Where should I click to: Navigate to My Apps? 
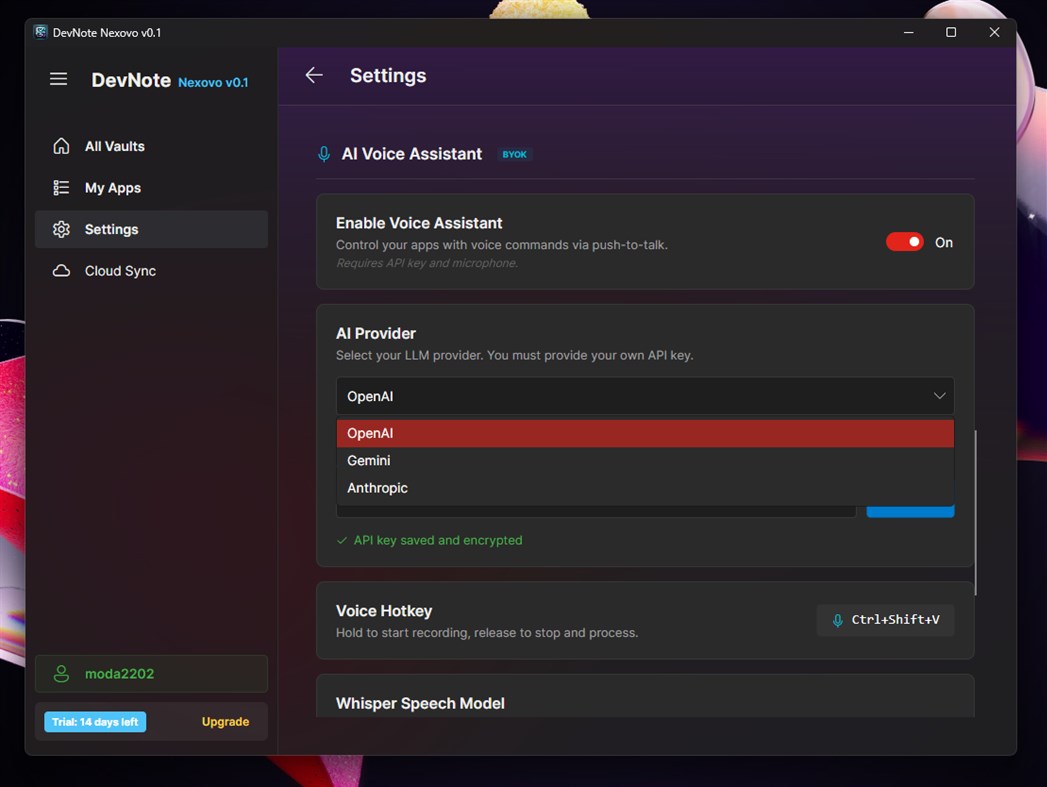pos(152,188)
